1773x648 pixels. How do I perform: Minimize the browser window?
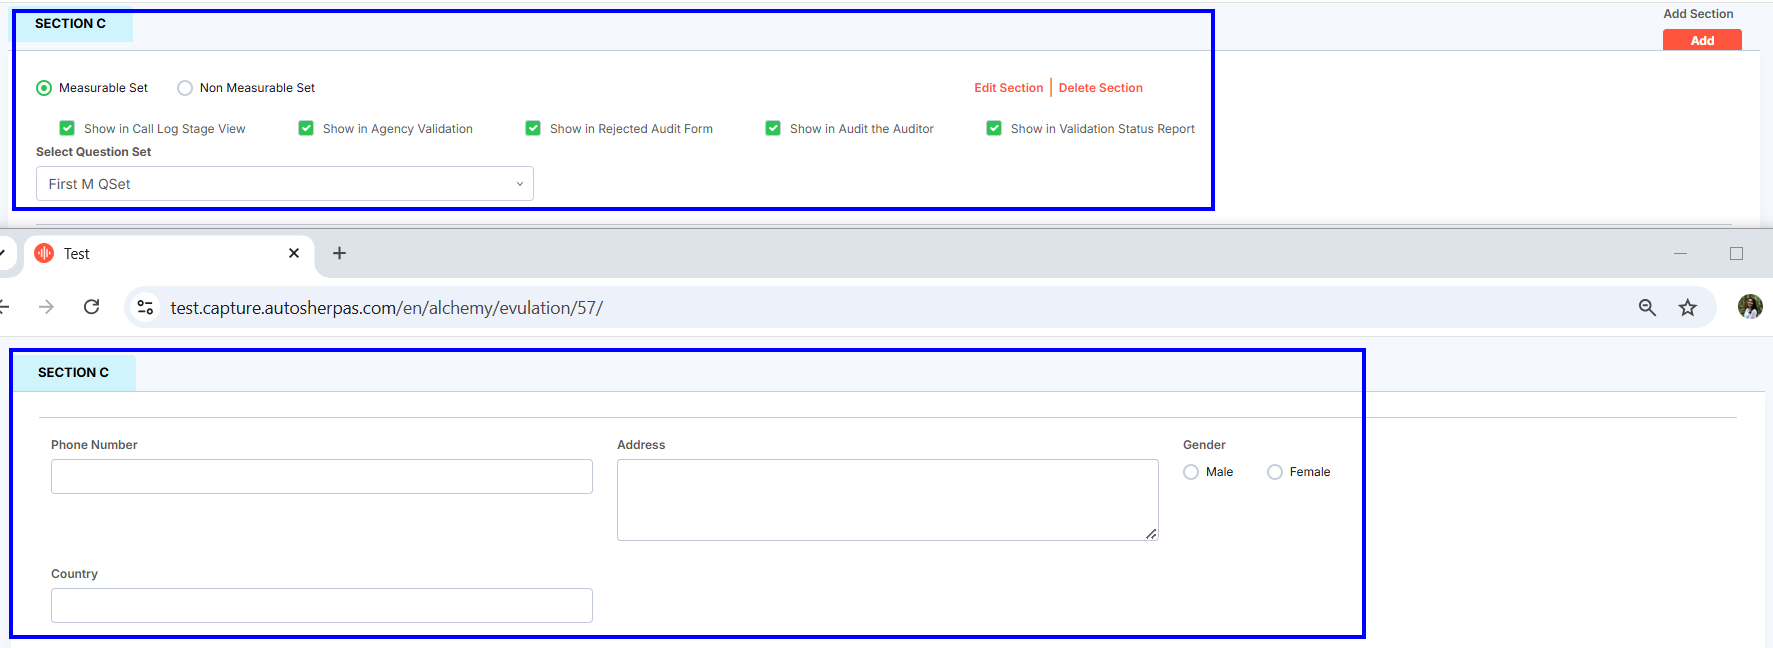click(1680, 254)
